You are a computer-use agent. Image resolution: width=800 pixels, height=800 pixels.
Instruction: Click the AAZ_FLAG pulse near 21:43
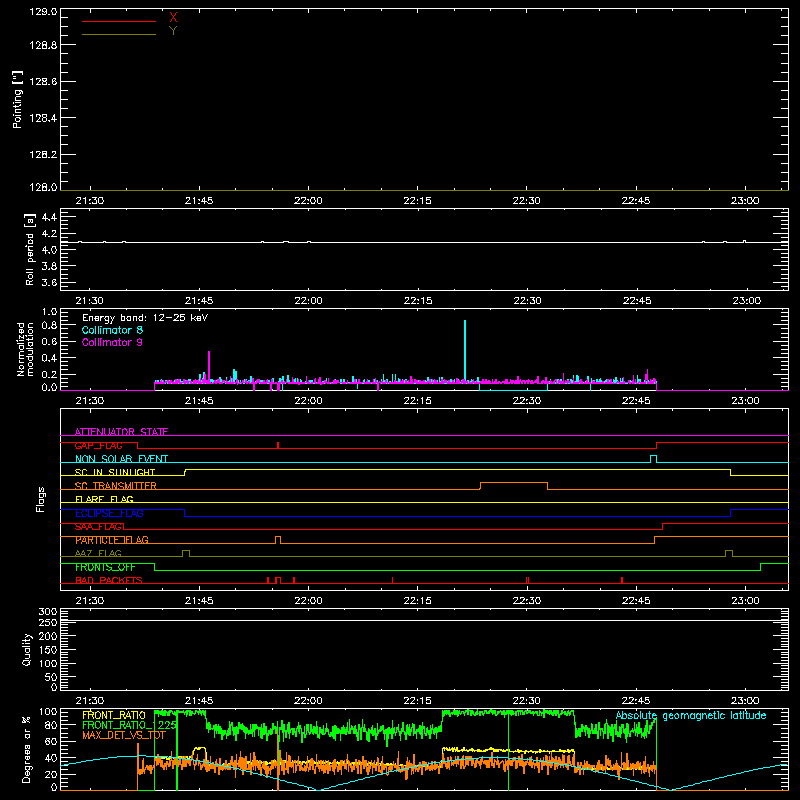pyautogui.click(x=186, y=553)
